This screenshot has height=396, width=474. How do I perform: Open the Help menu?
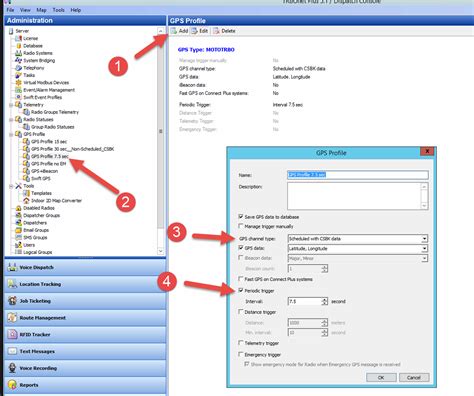point(76,10)
